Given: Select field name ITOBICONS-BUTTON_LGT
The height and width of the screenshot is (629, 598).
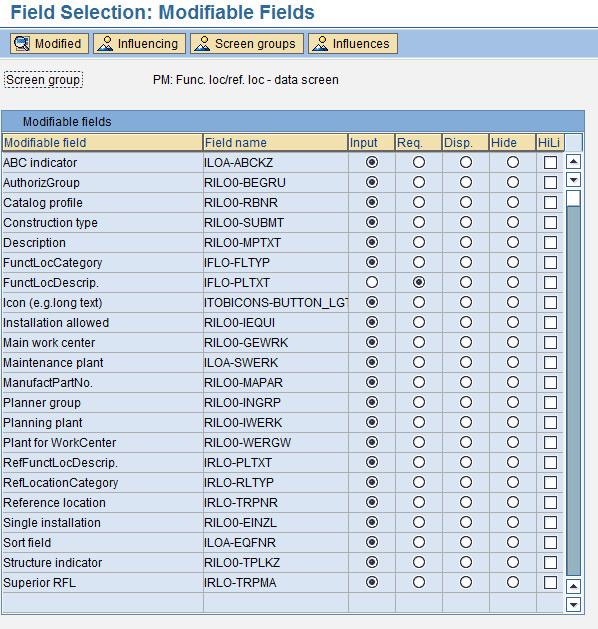Looking at the screenshot, I should (x=276, y=302).
